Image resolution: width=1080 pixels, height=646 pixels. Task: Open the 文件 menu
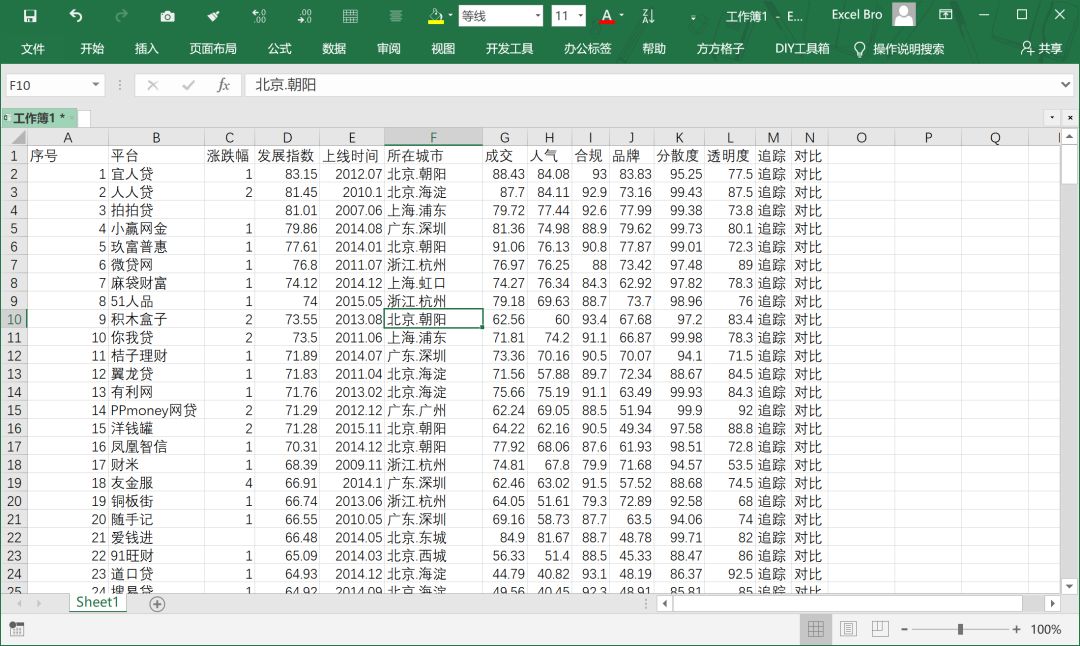pyautogui.click(x=32, y=49)
